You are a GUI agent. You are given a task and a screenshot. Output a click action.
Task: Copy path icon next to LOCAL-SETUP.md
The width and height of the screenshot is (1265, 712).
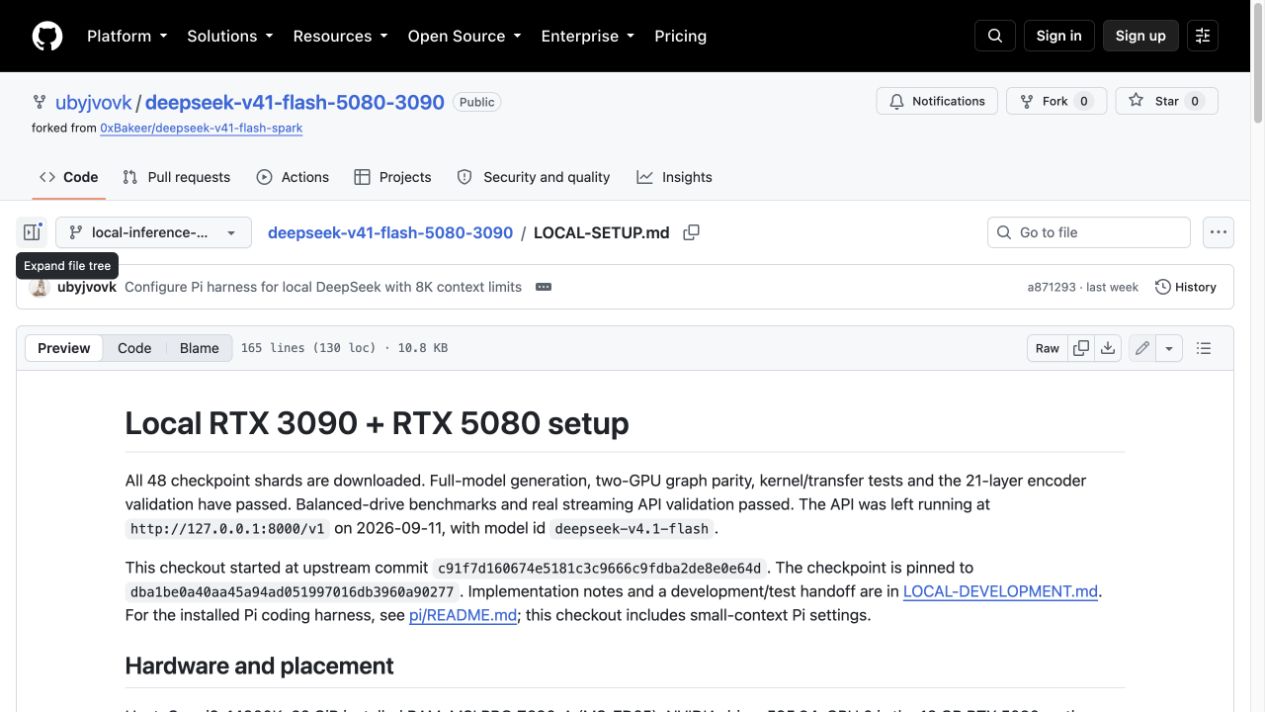[691, 232]
